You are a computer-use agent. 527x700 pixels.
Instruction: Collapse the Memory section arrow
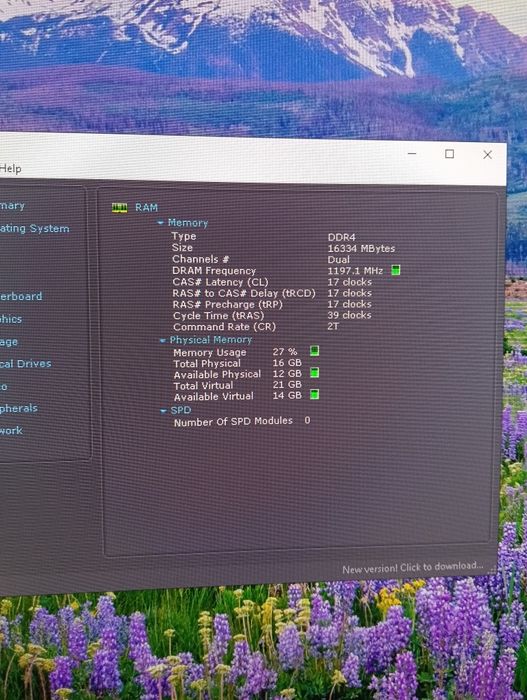click(x=160, y=222)
